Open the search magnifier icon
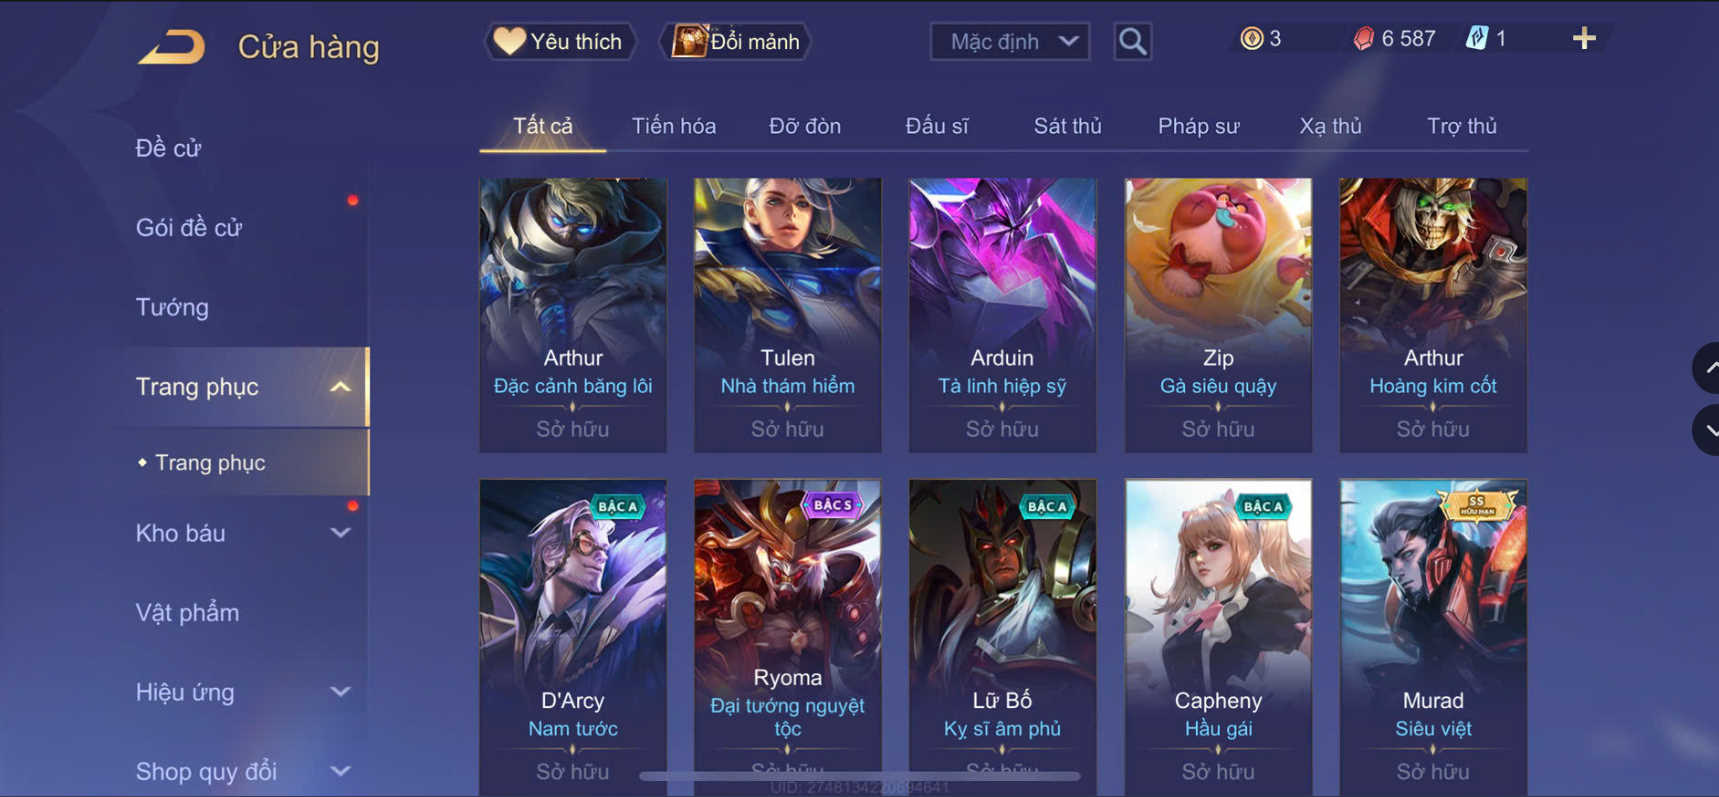 1132,41
